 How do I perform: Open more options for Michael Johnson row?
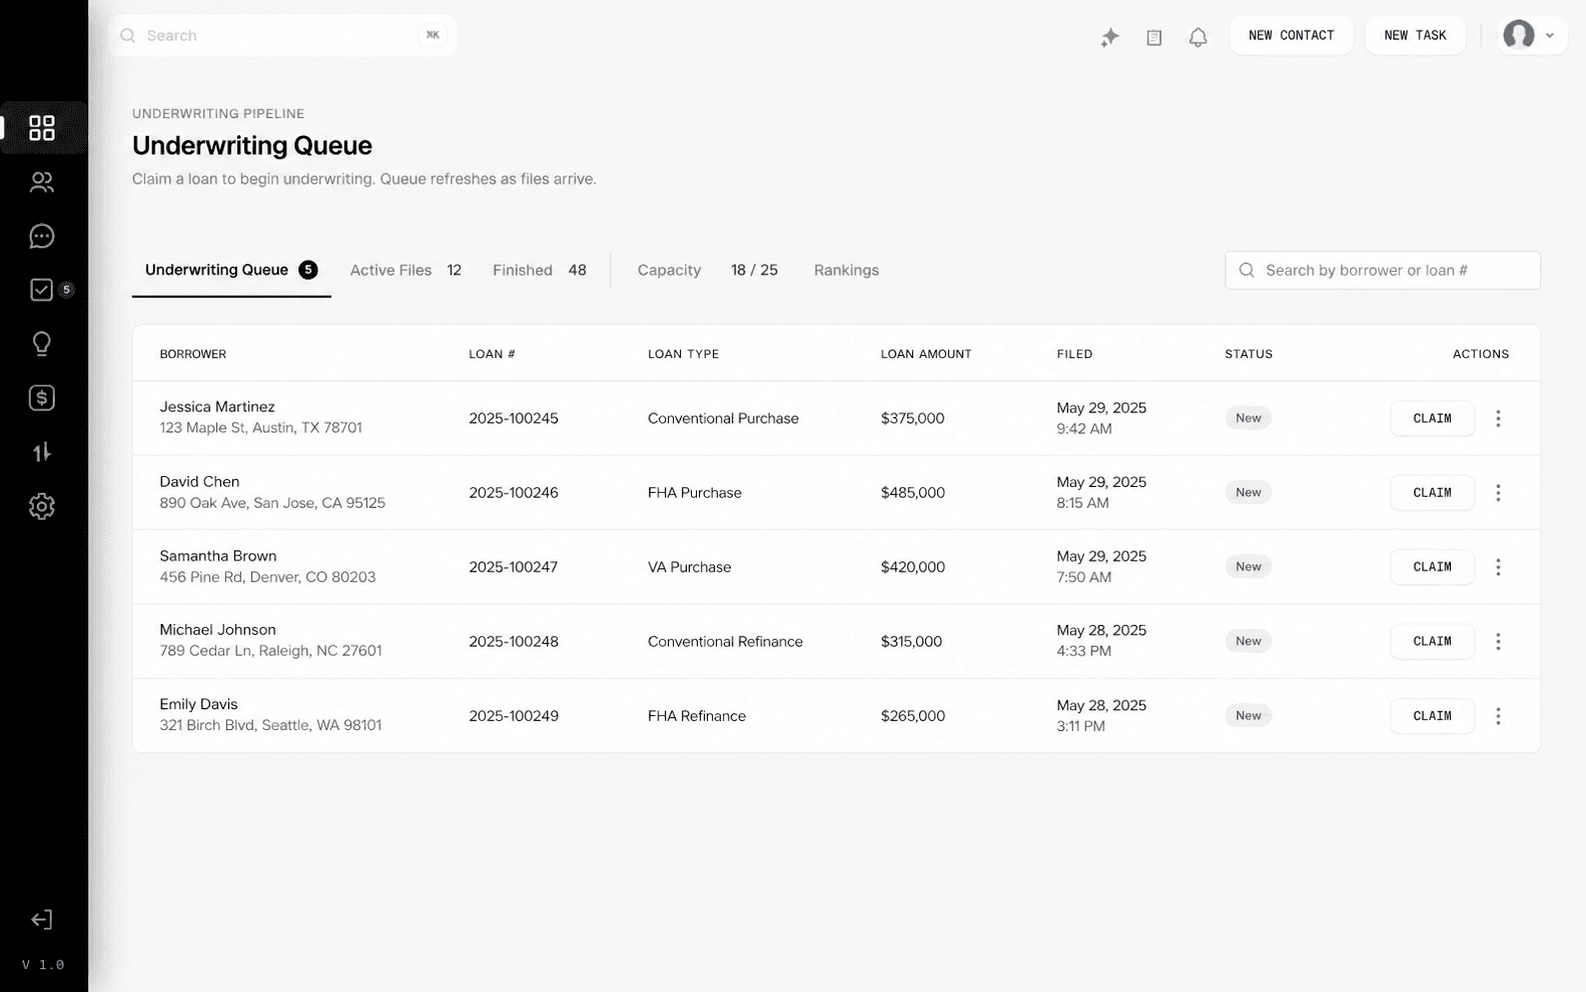pyautogui.click(x=1498, y=641)
